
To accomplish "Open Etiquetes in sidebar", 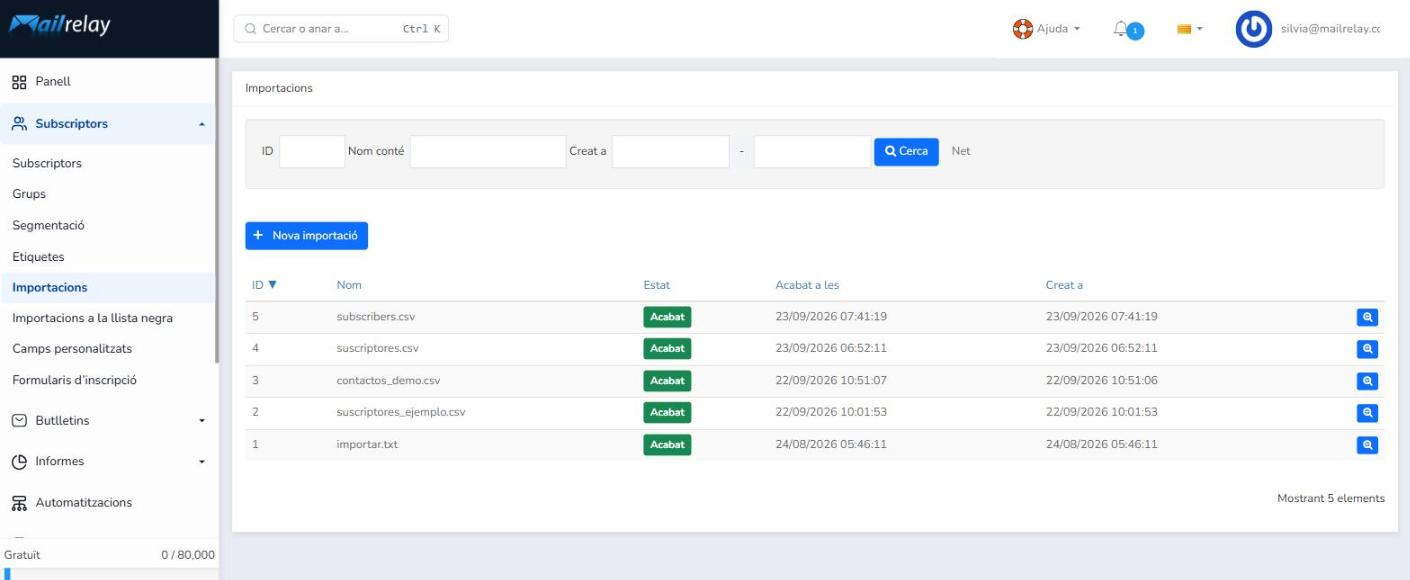I will [38, 257].
